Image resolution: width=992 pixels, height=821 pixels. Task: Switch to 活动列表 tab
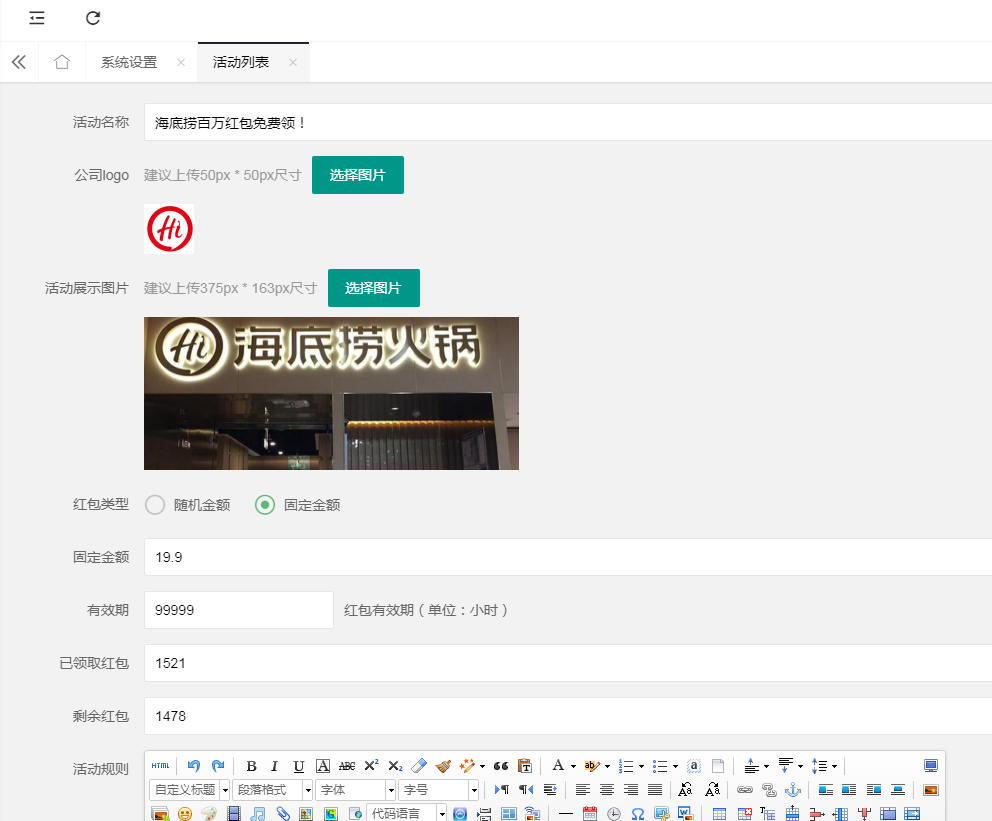coord(241,62)
